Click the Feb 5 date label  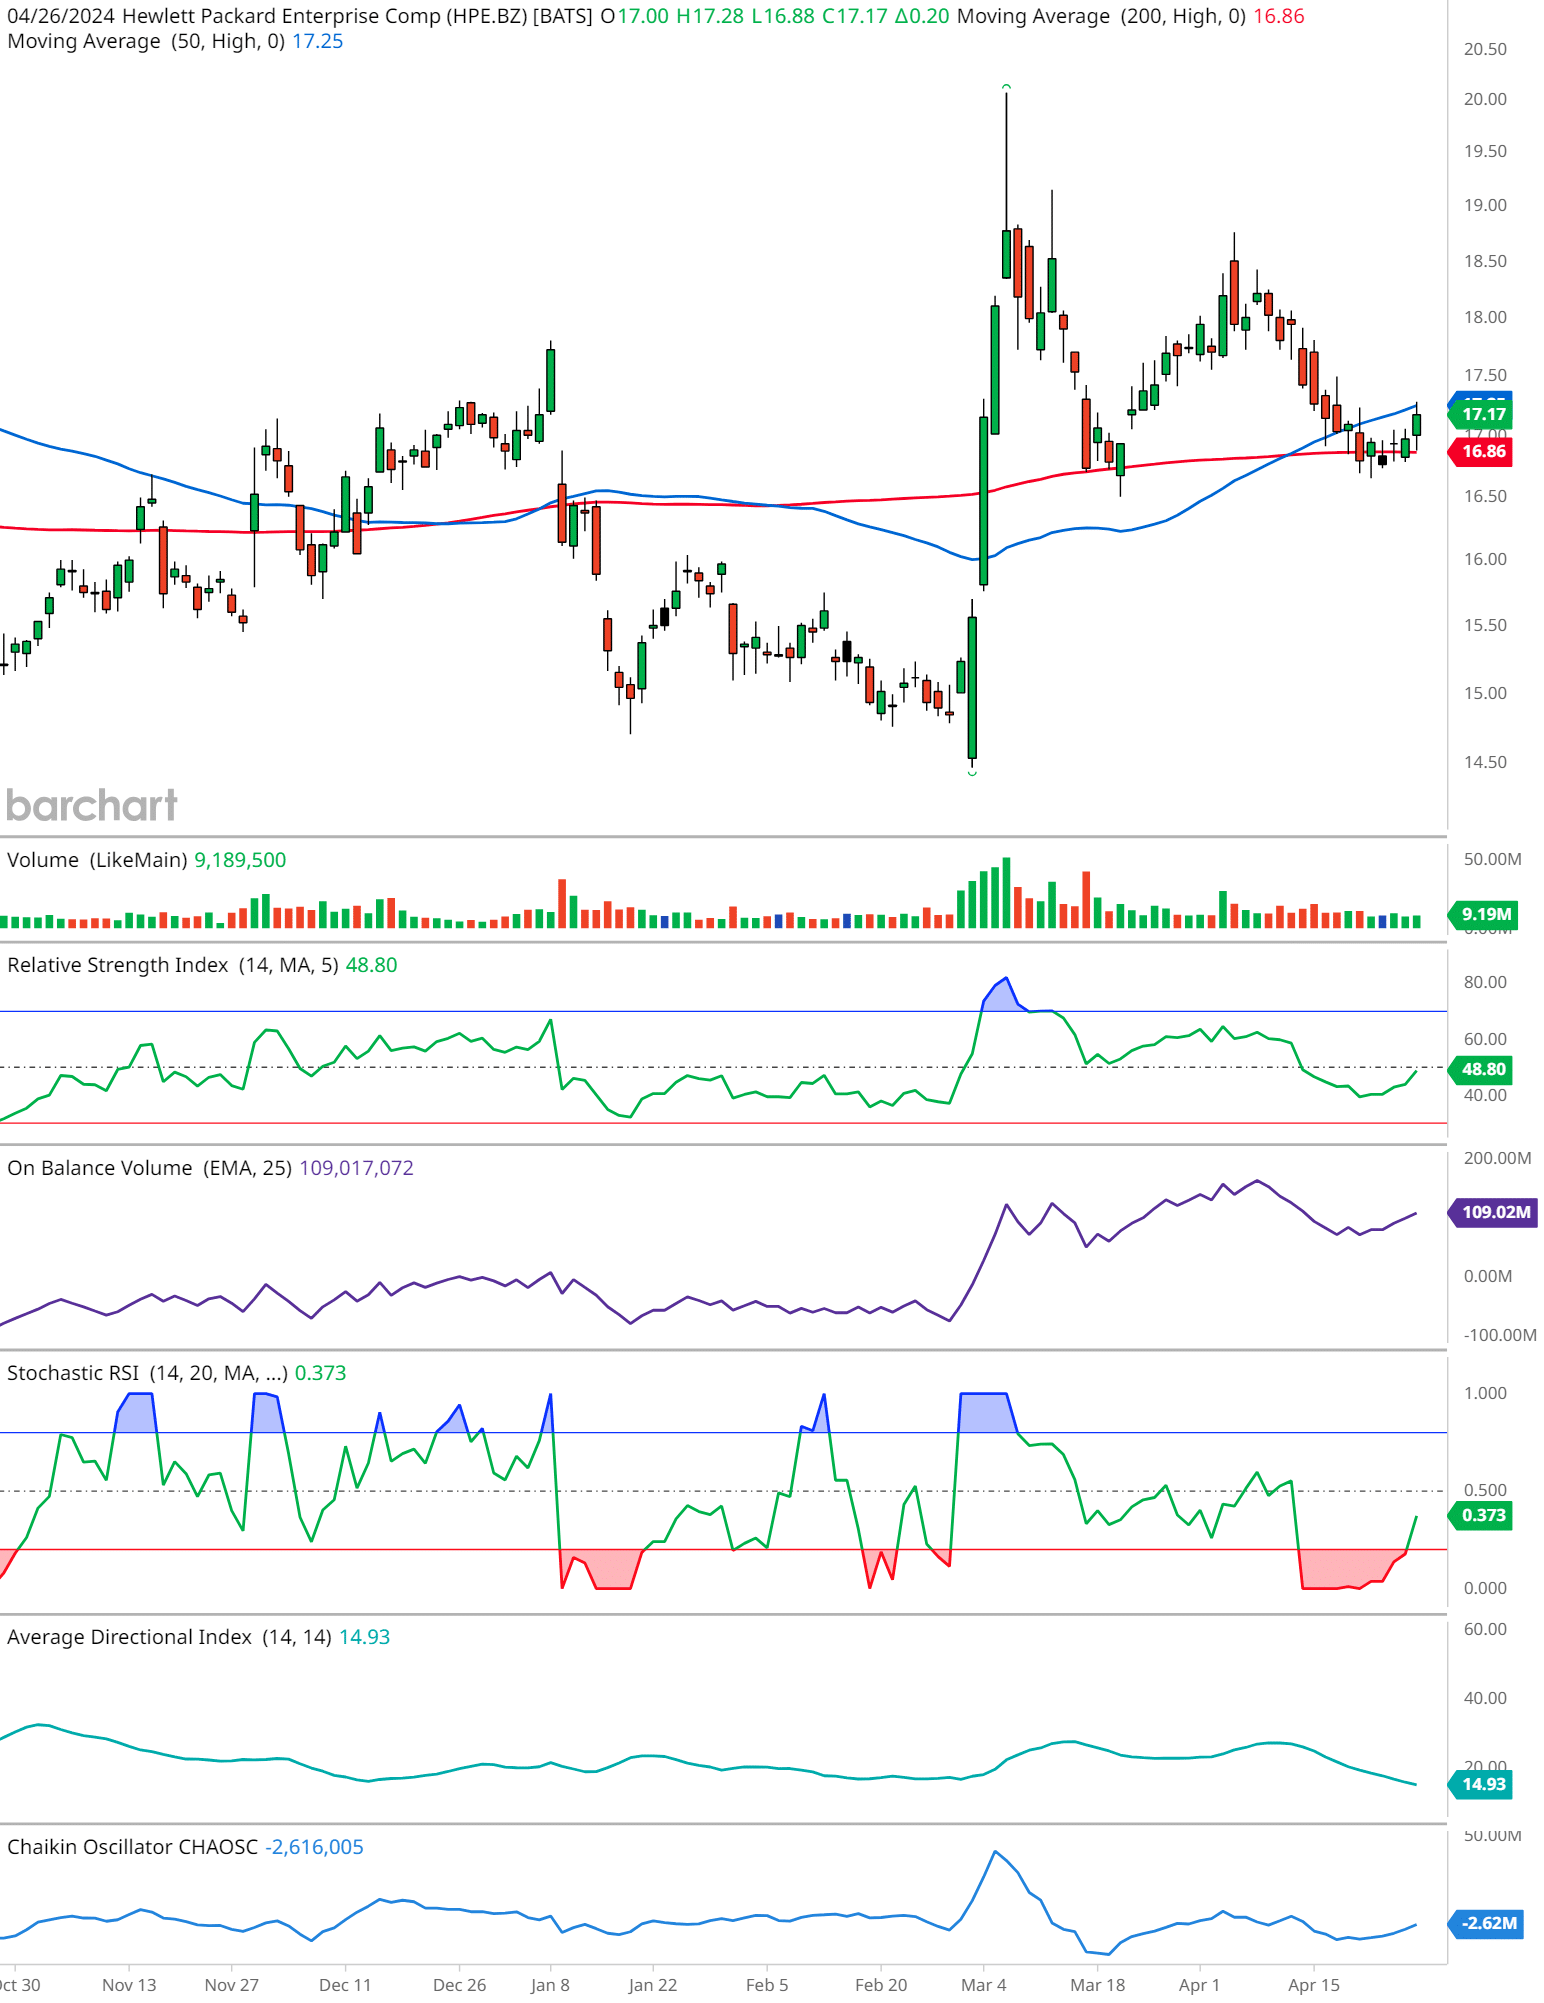tap(767, 1985)
